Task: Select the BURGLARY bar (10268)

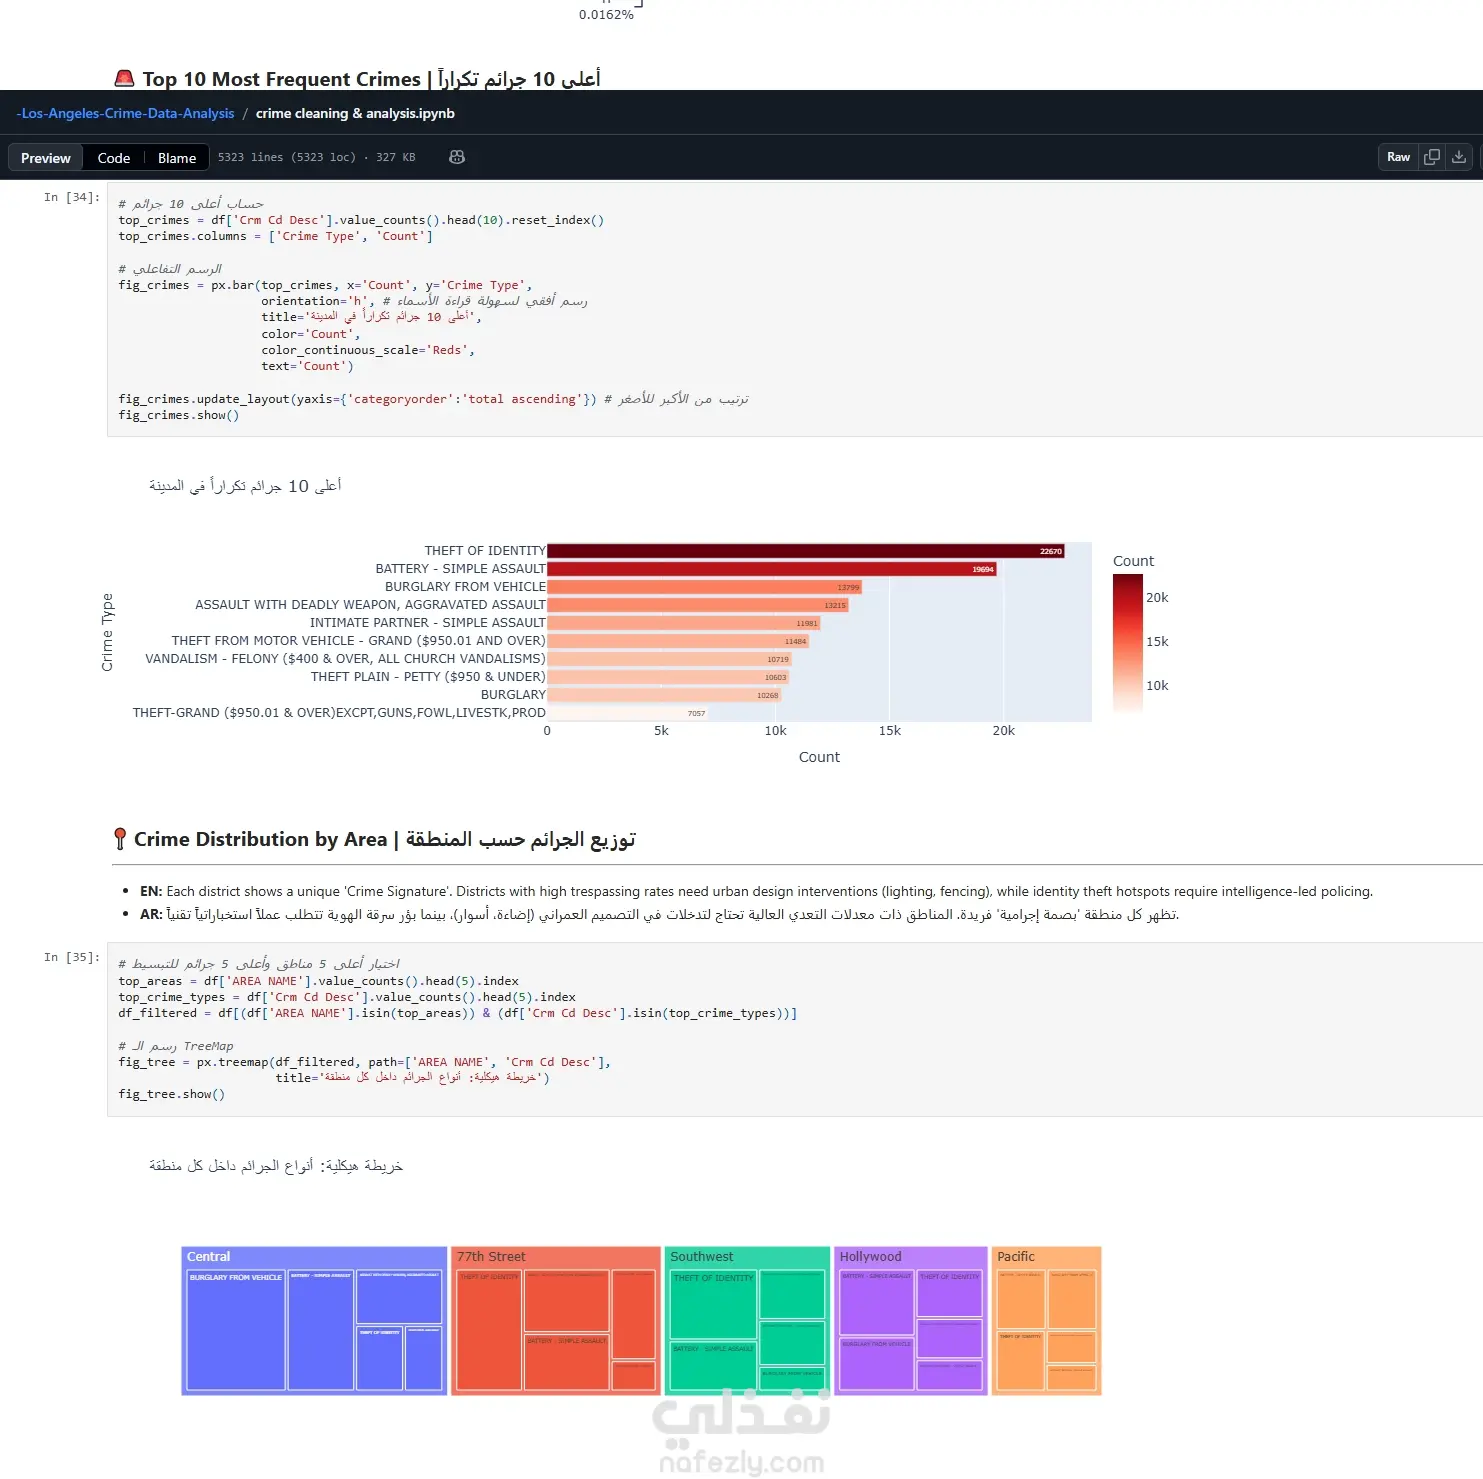Action: pos(664,695)
